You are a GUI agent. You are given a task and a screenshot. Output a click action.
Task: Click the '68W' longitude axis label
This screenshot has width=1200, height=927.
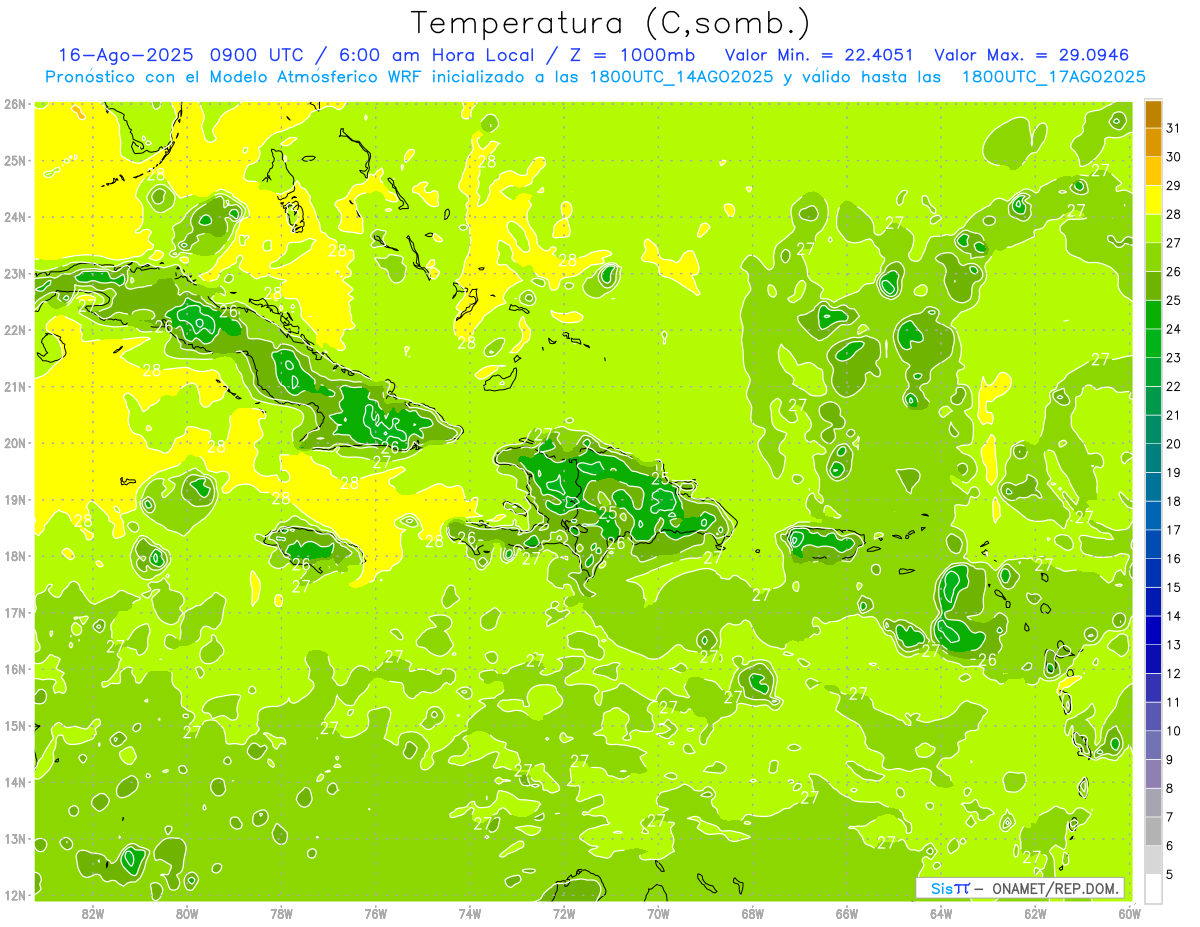coord(753,914)
